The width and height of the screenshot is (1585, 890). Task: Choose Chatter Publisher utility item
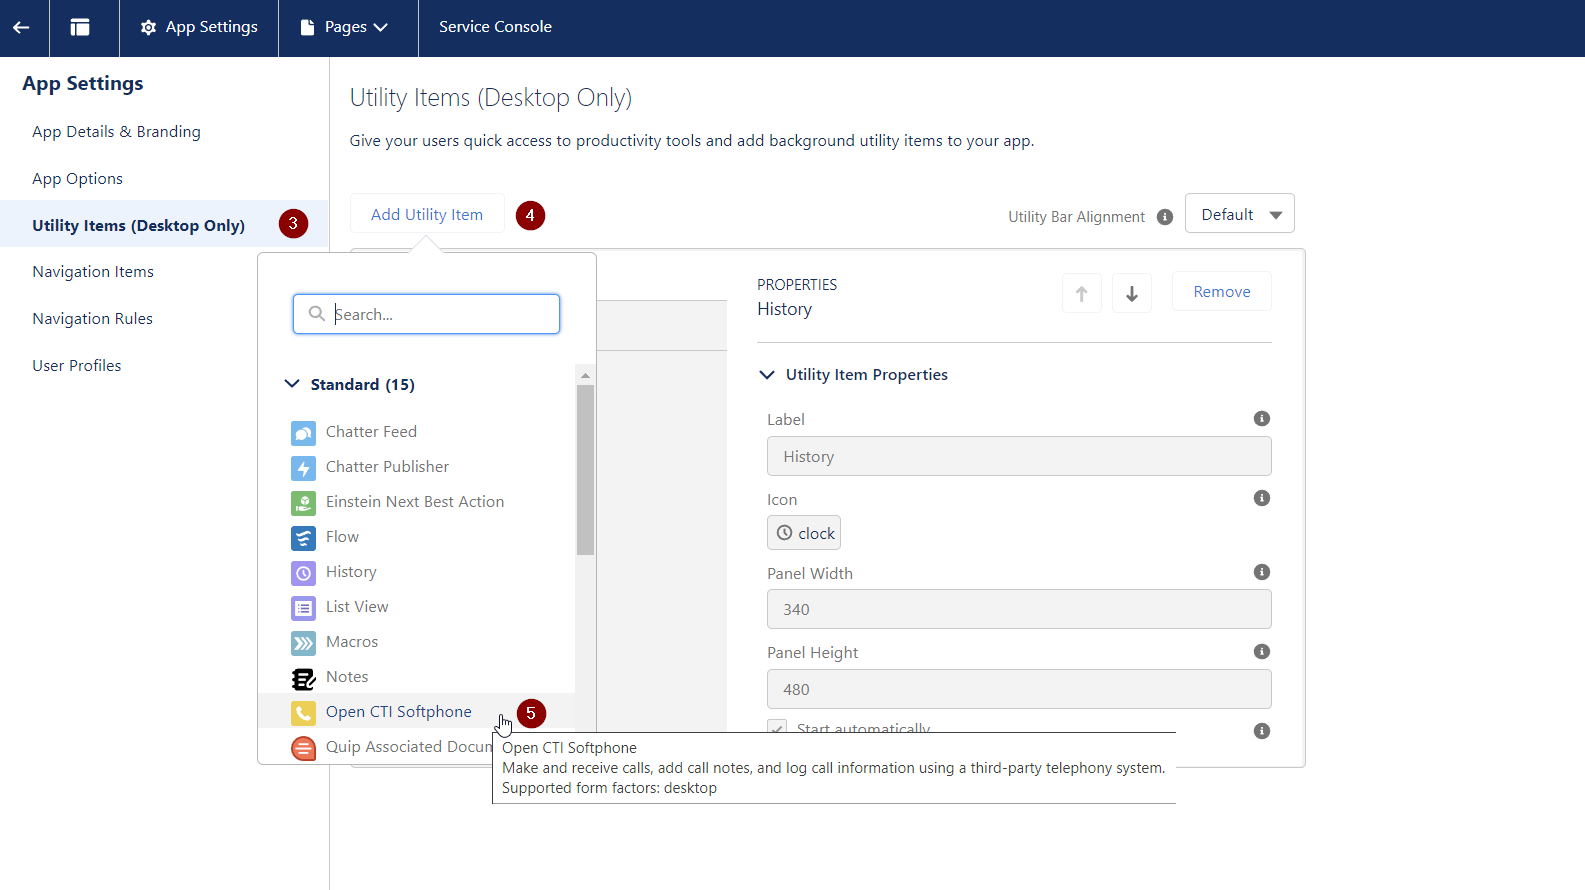coord(387,467)
